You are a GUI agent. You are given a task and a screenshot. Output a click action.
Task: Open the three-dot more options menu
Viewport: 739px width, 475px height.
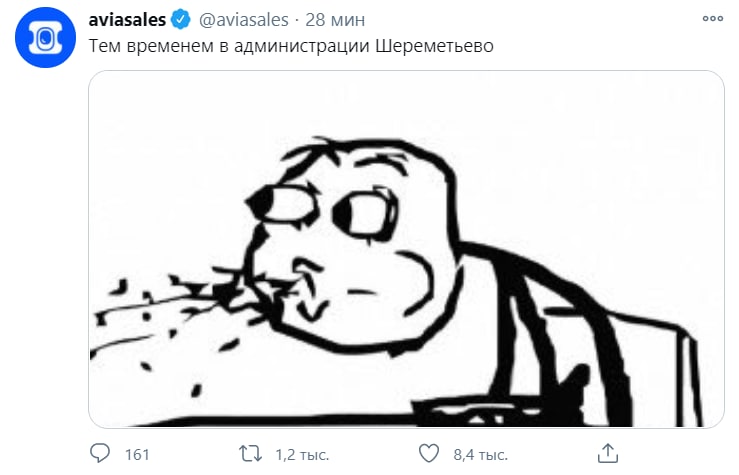pyautogui.click(x=713, y=18)
